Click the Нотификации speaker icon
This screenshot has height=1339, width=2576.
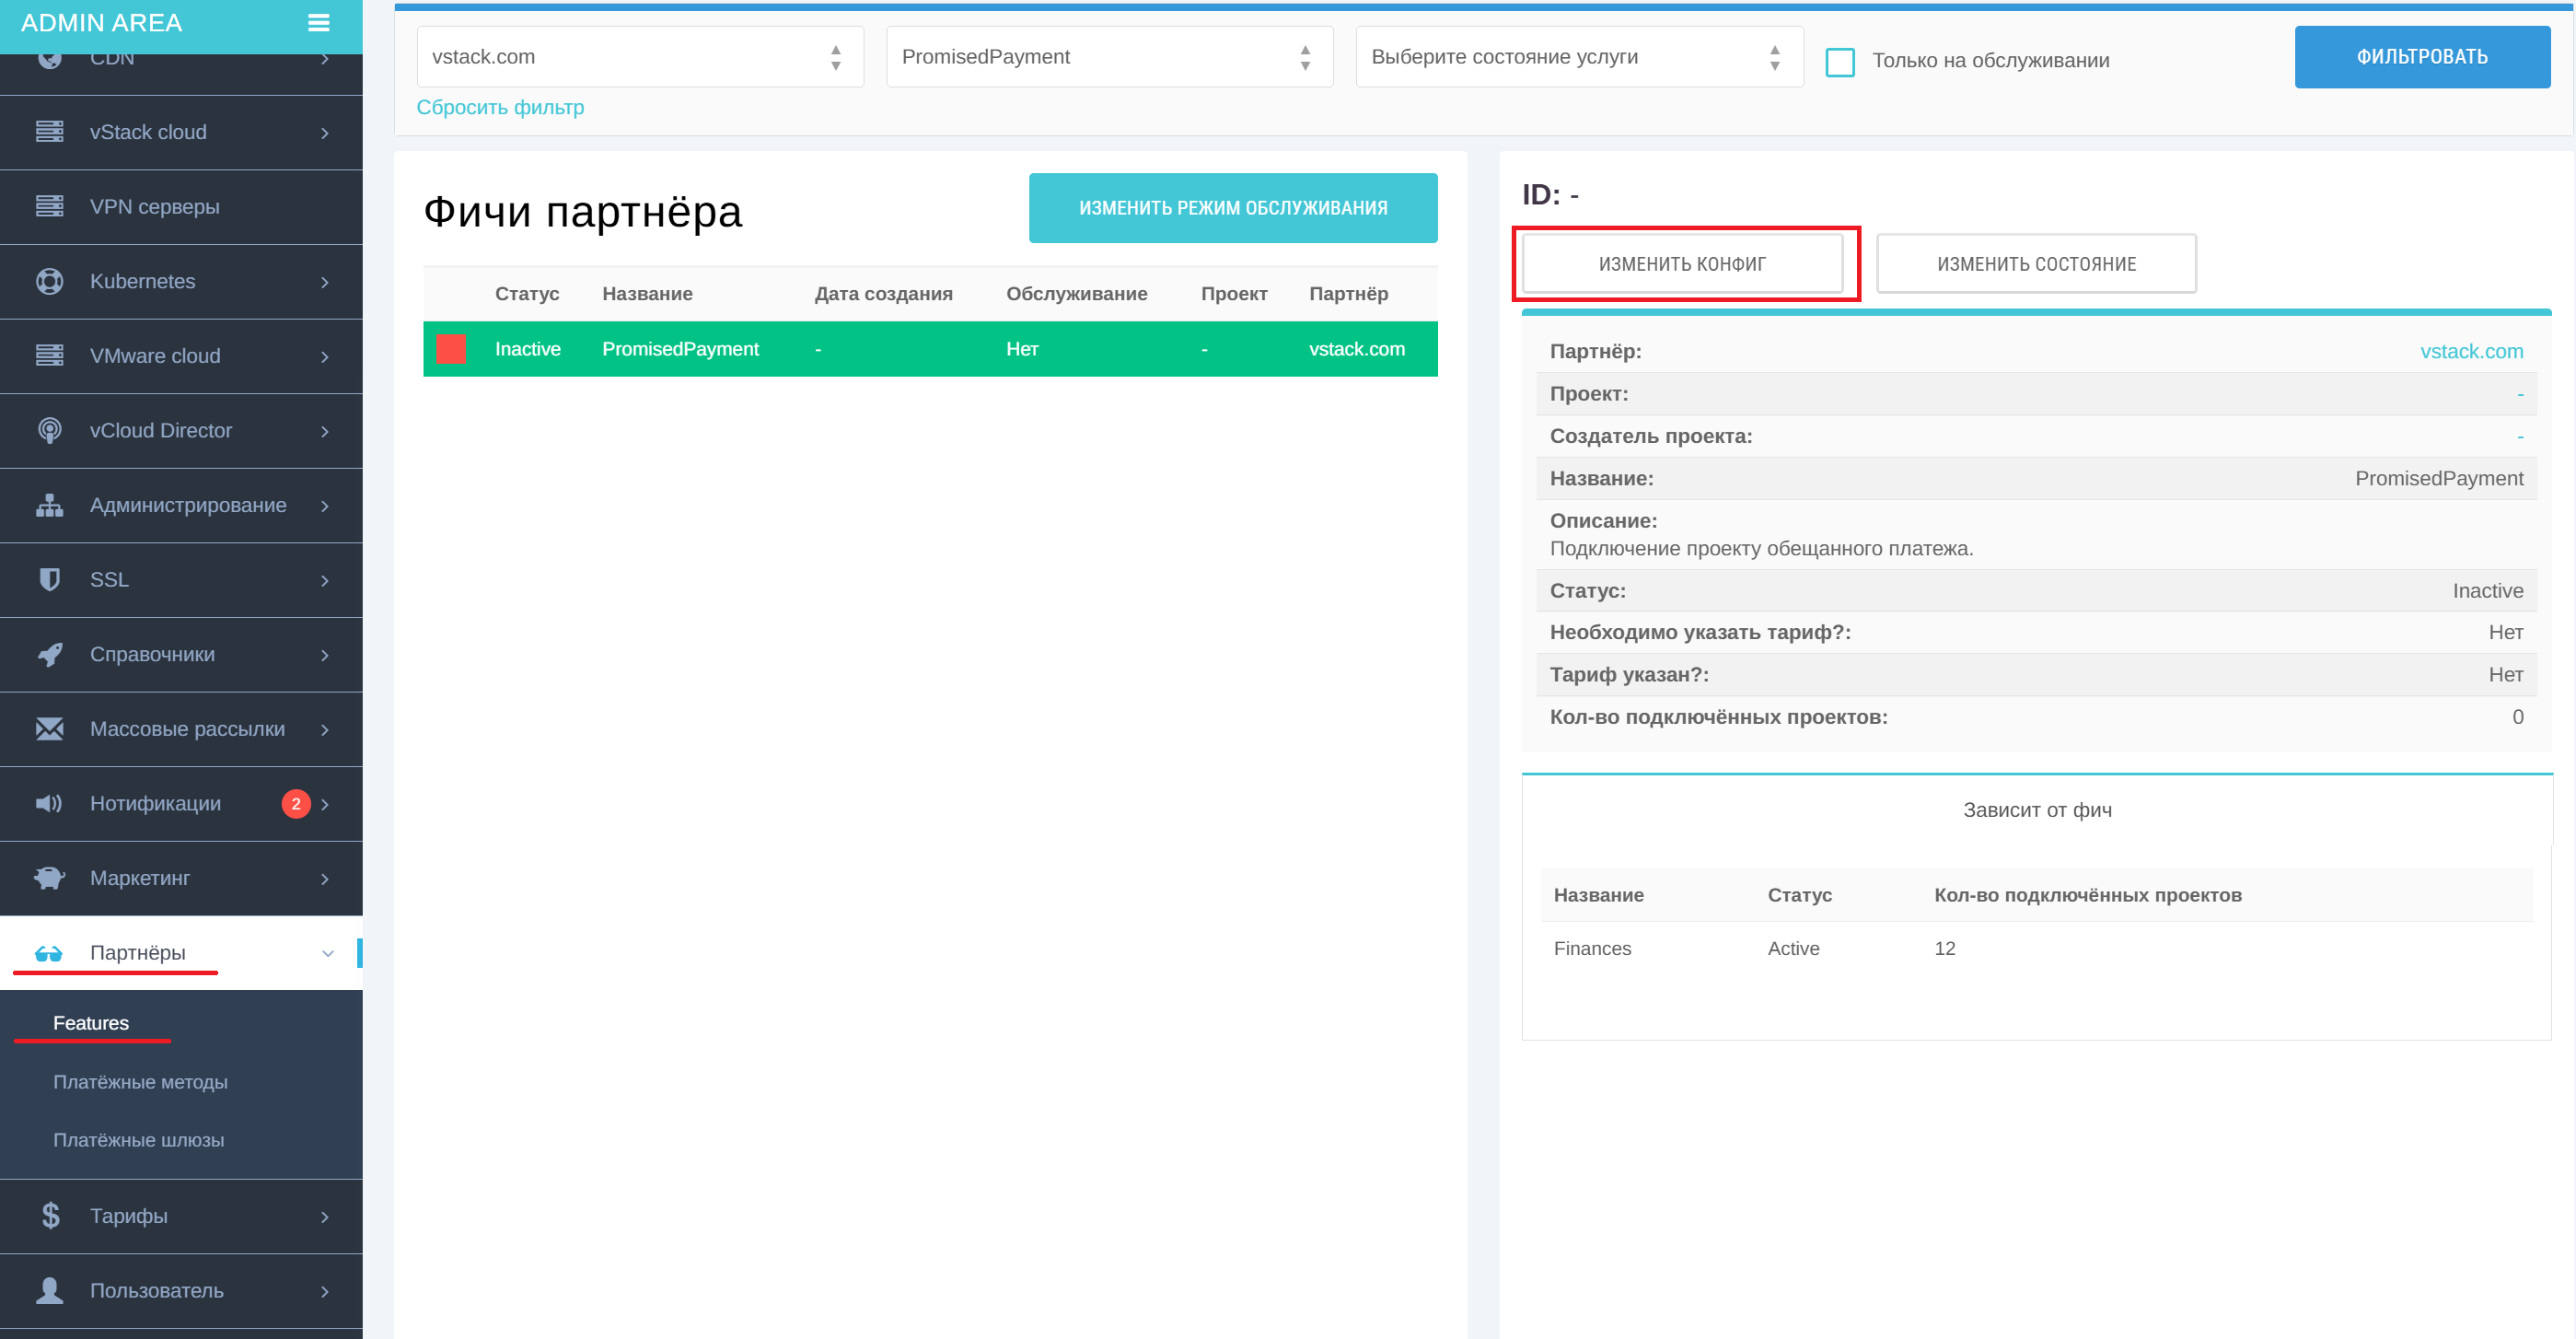[x=49, y=804]
